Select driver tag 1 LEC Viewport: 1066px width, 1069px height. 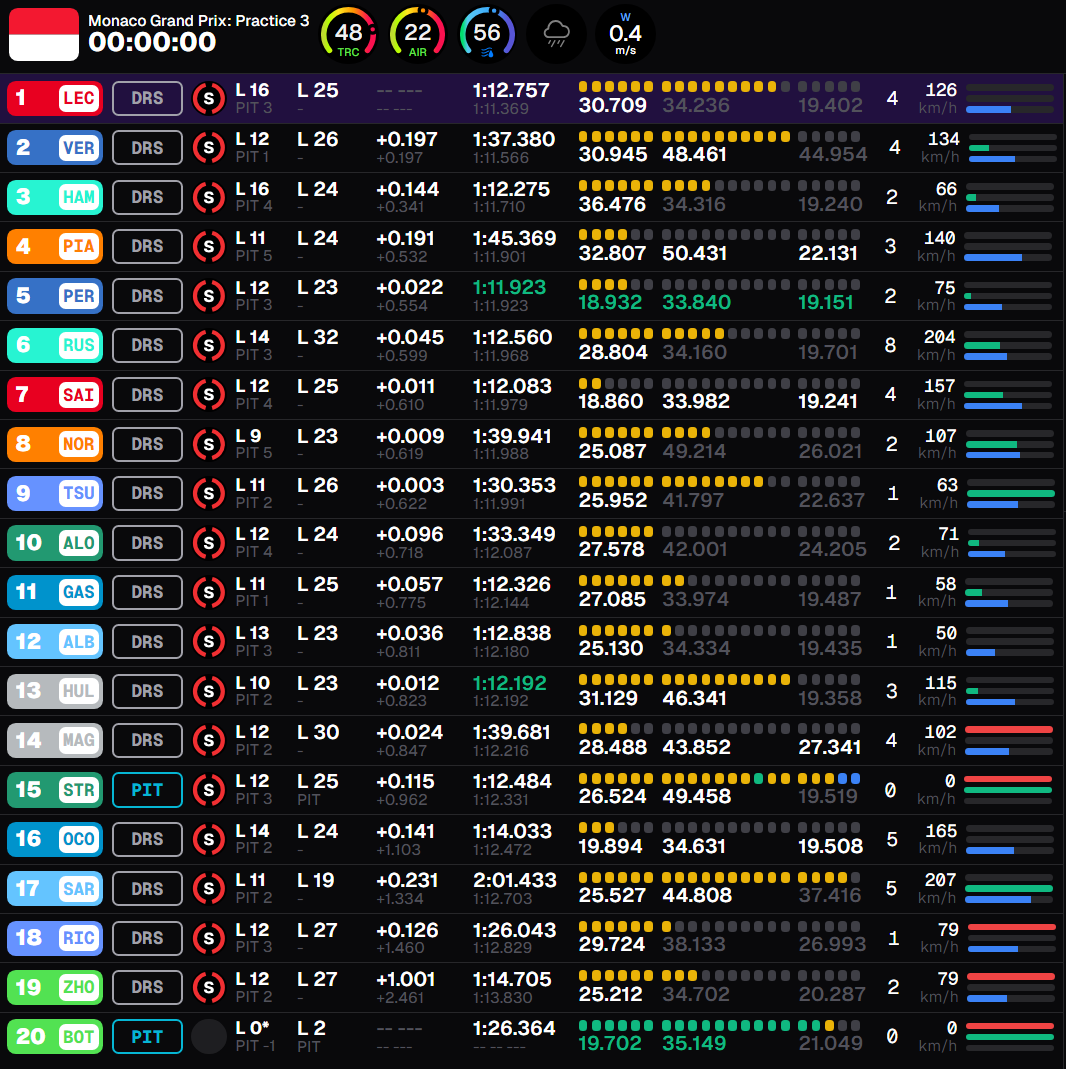click(55, 98)
